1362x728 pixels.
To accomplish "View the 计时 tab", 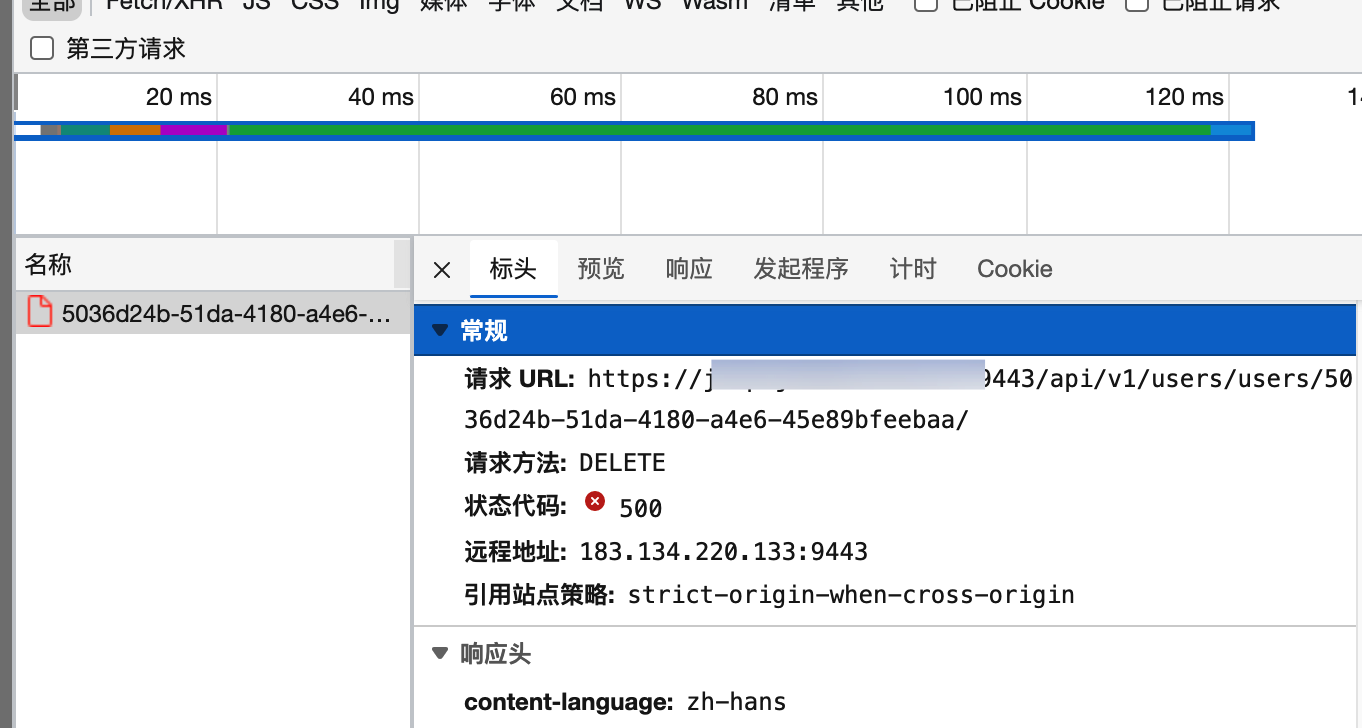I will click(911, 269).
